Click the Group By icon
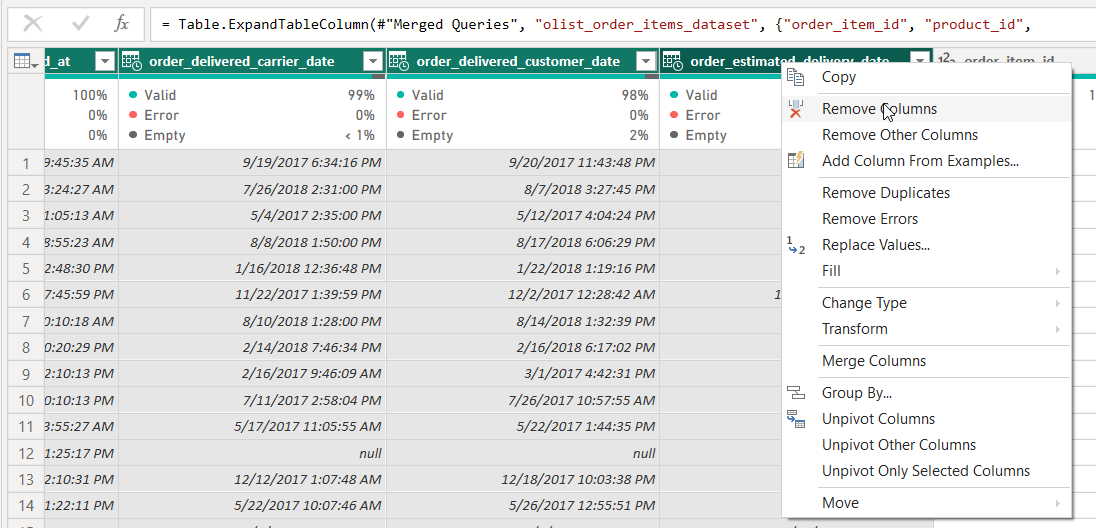1096x528 pixels. [x=796, y=393]
